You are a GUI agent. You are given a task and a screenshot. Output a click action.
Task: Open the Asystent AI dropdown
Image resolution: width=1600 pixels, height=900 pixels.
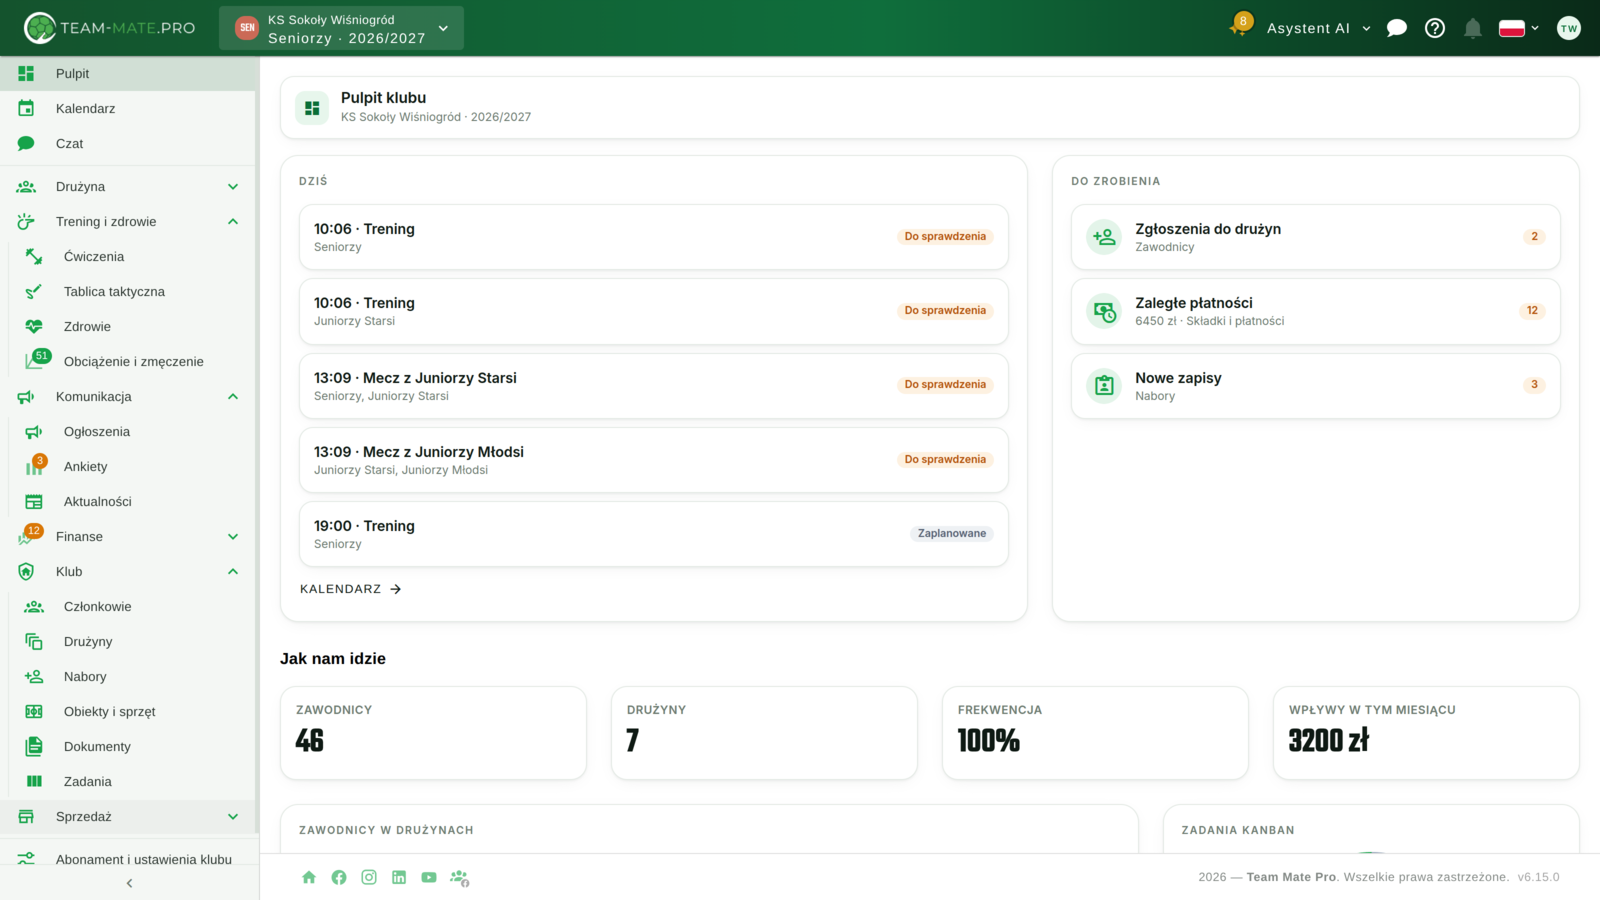pyautogui.click(x=1318, y=28)
